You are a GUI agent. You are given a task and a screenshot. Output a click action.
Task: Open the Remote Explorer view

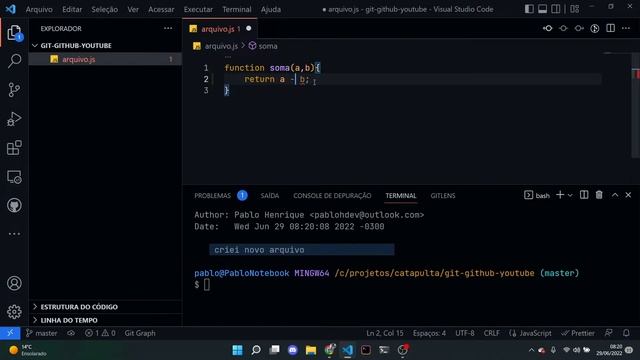(x=14, y=177)
